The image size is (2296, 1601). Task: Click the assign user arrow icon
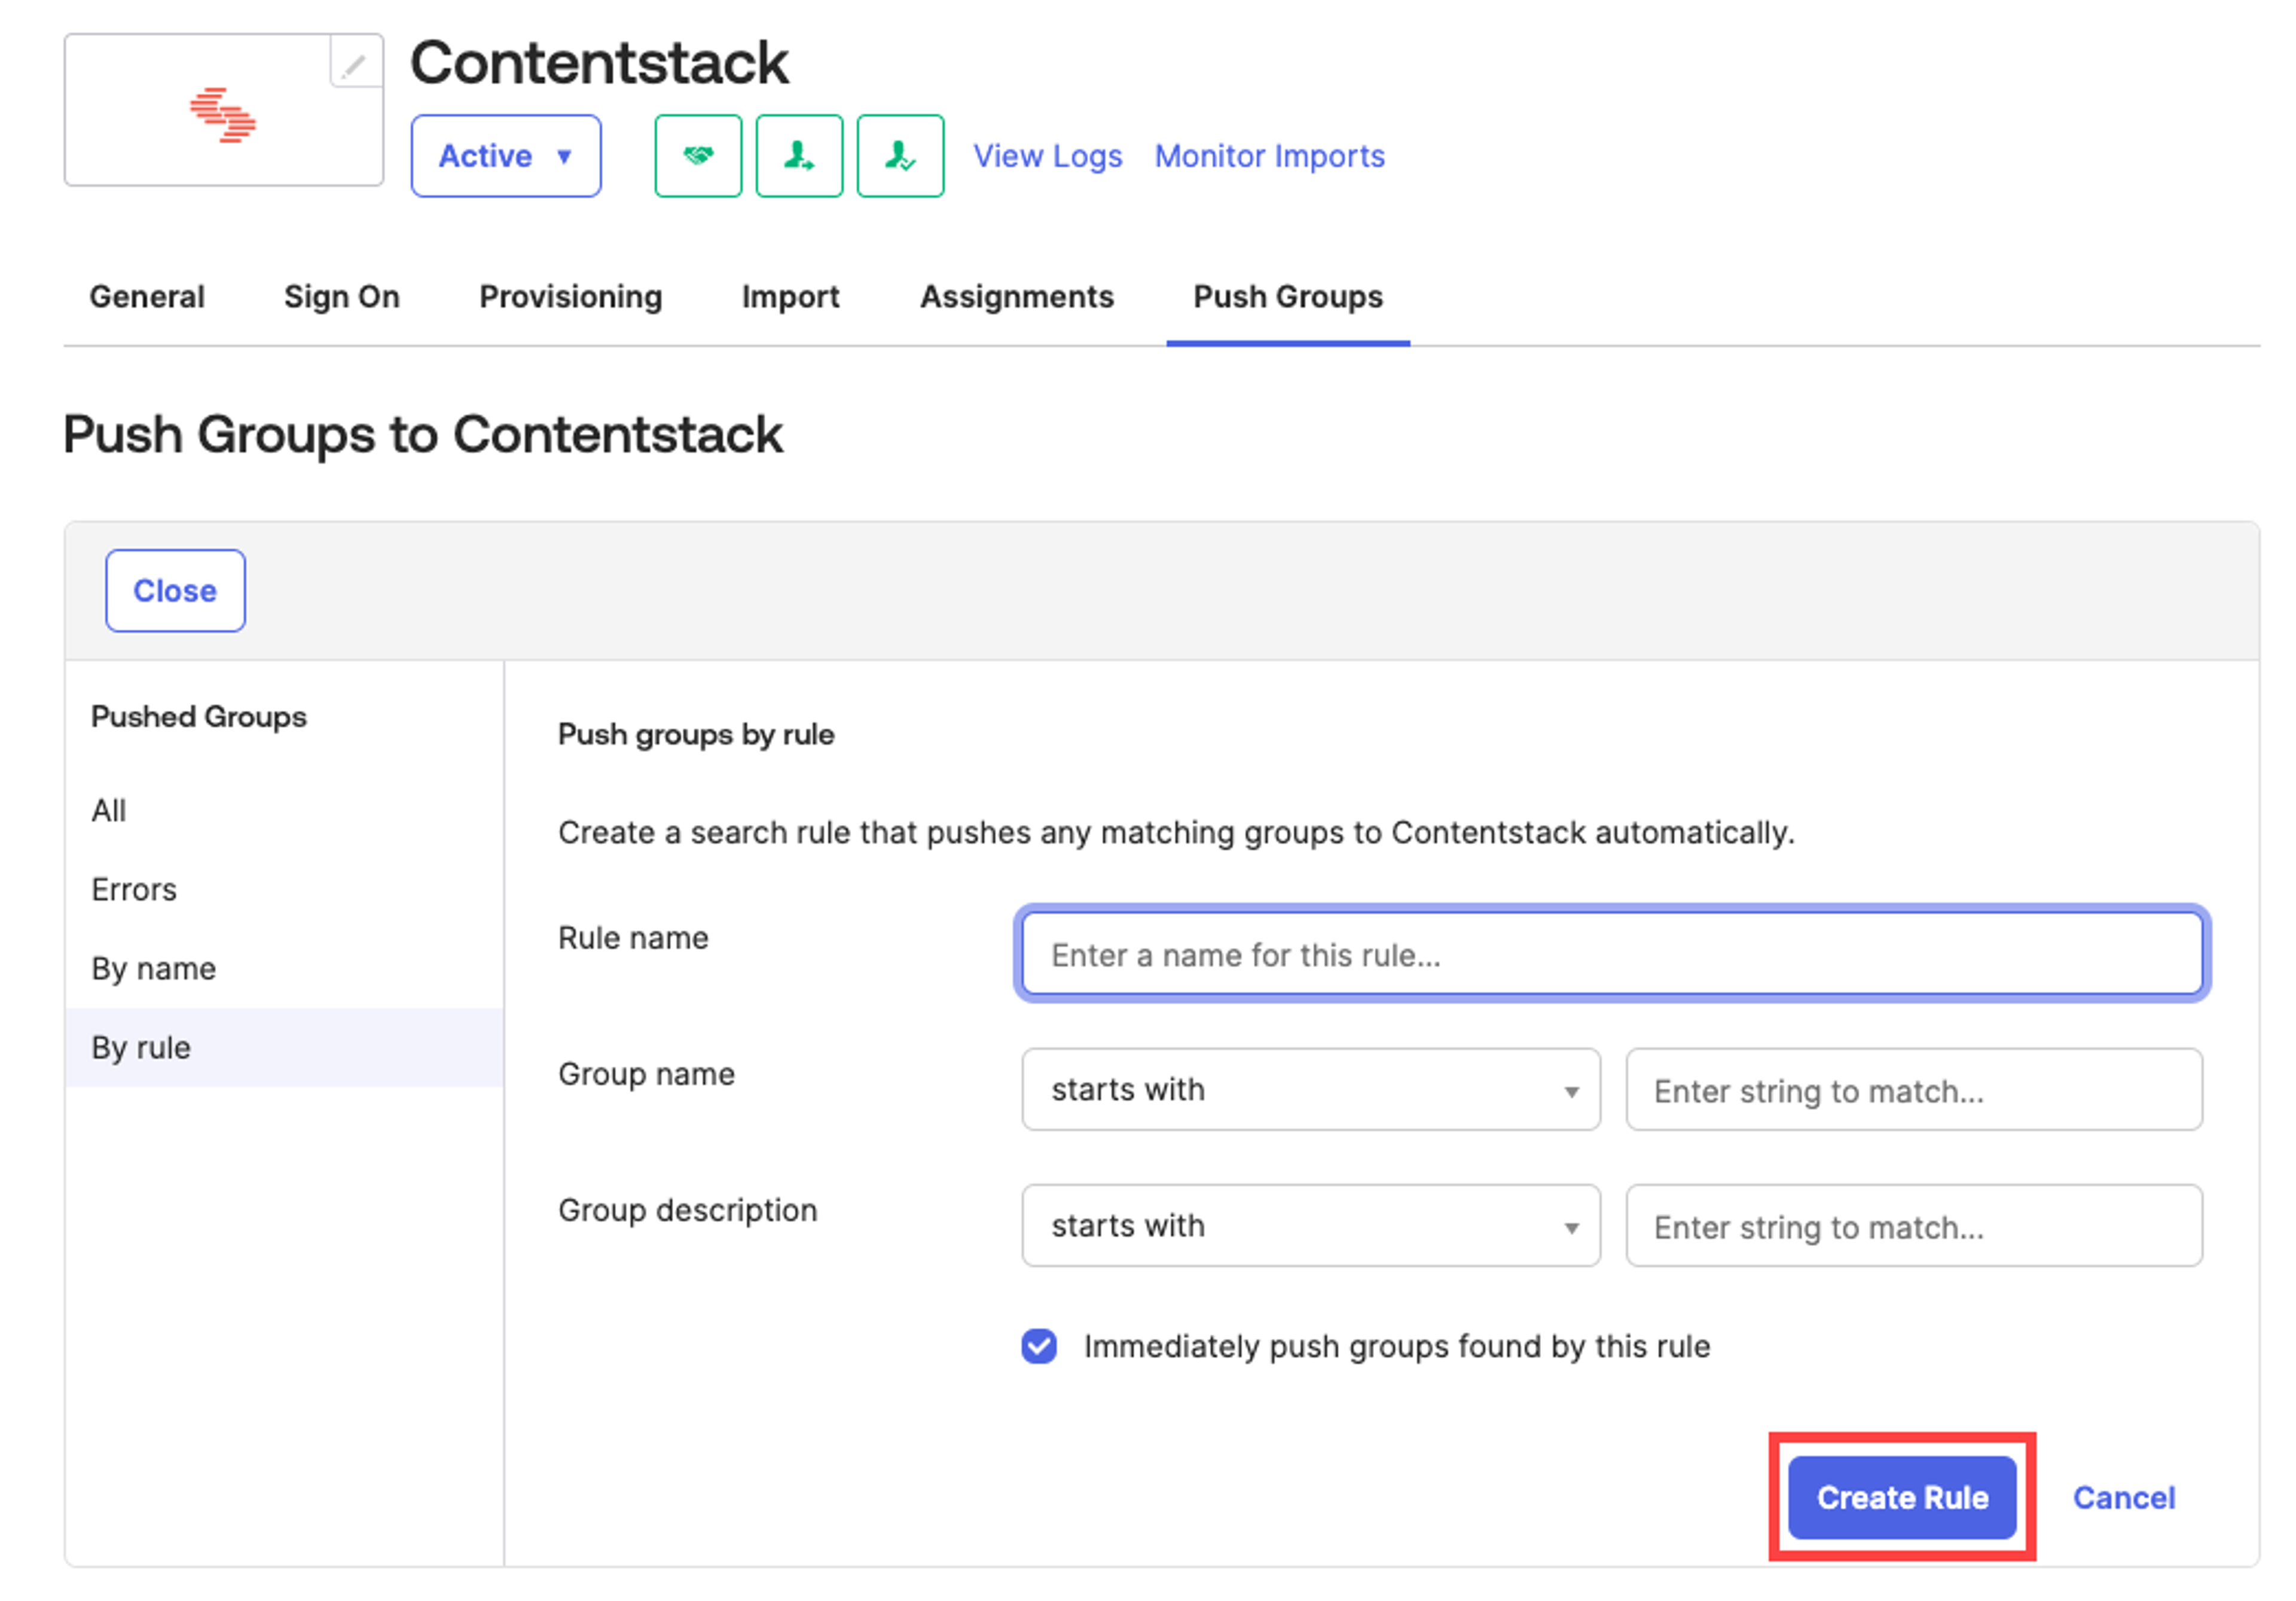click(799, 156)
